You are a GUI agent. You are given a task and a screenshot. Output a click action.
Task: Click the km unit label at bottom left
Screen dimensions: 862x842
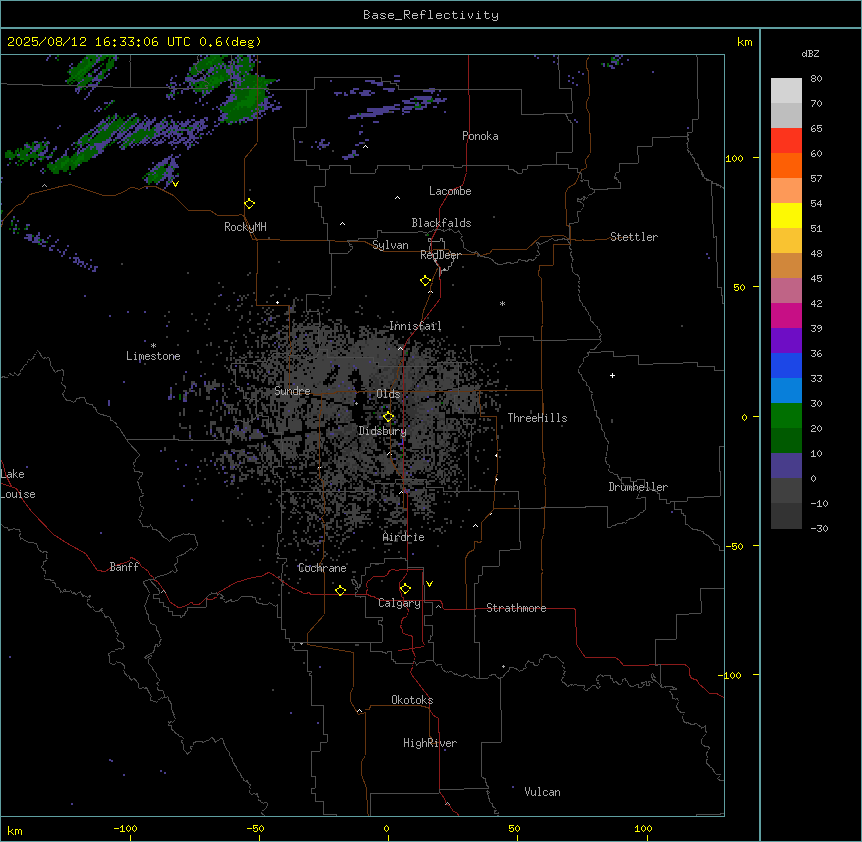15,830
